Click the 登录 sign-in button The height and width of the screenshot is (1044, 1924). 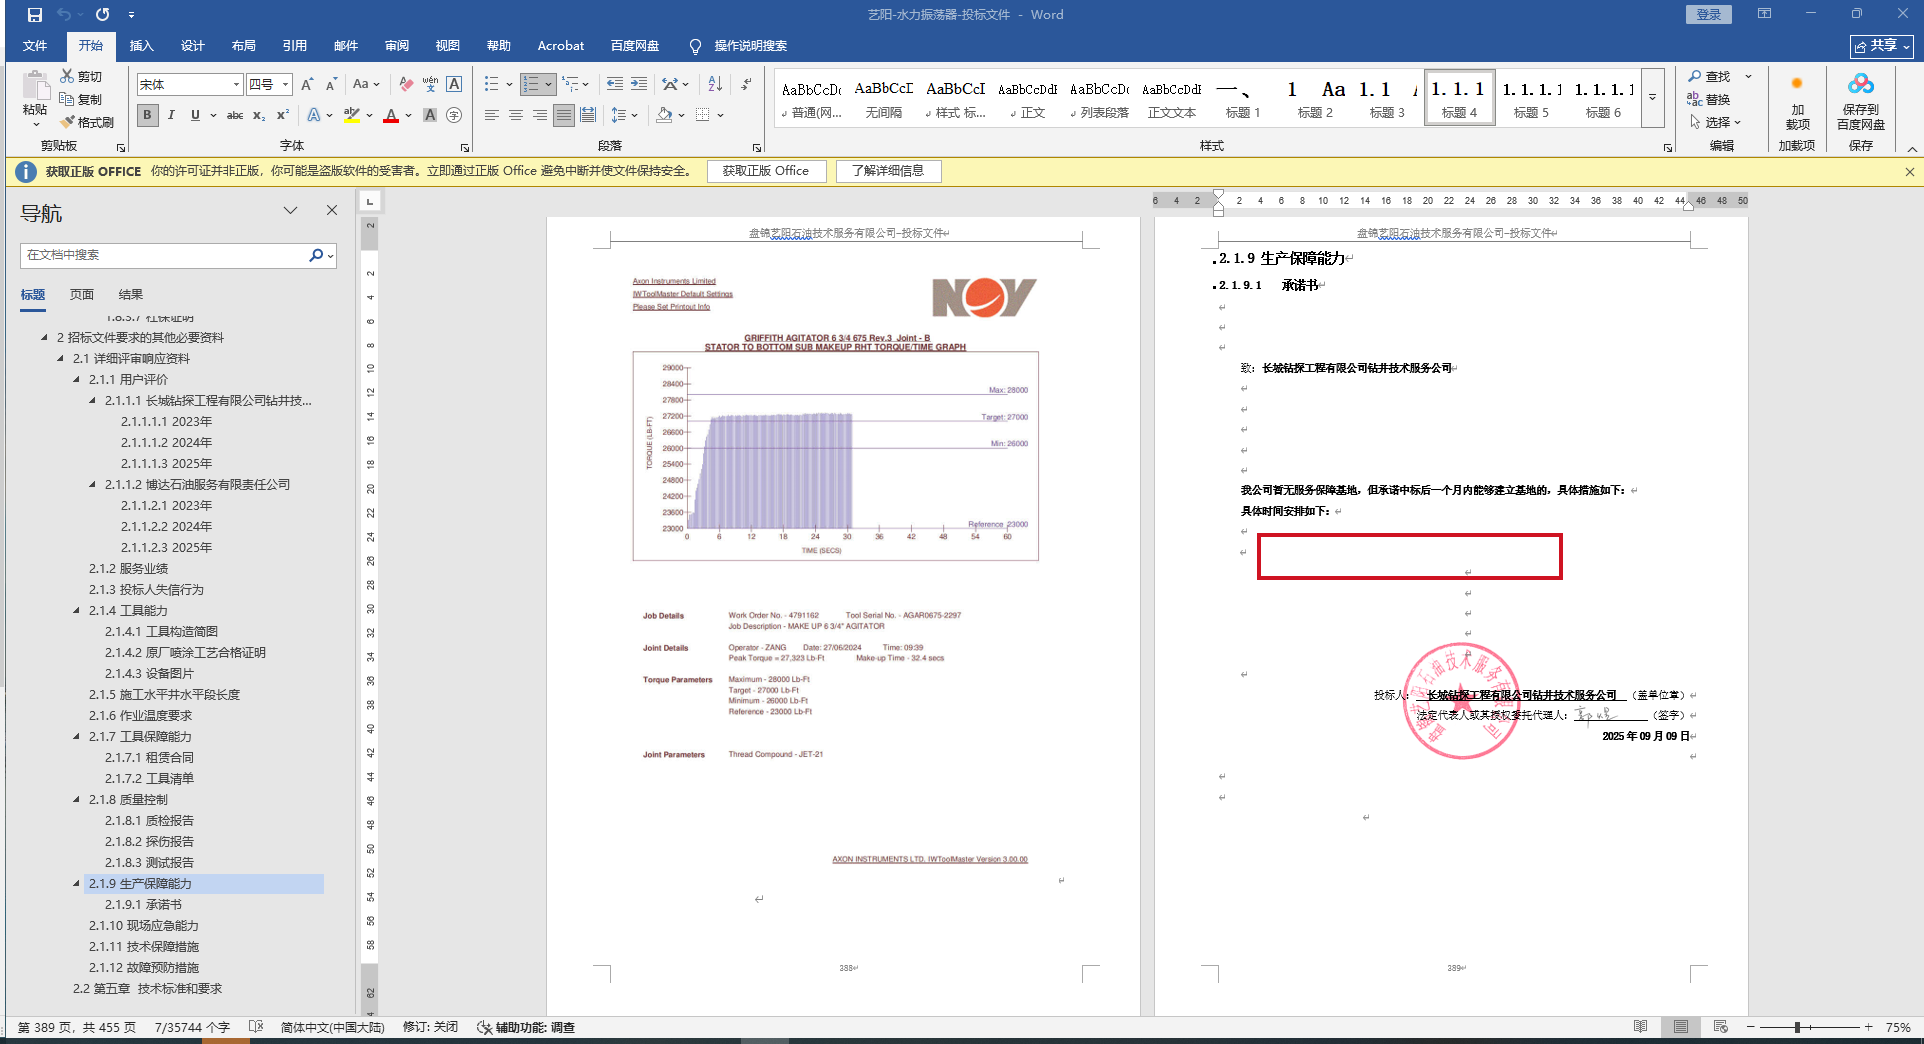(1709, 14)
